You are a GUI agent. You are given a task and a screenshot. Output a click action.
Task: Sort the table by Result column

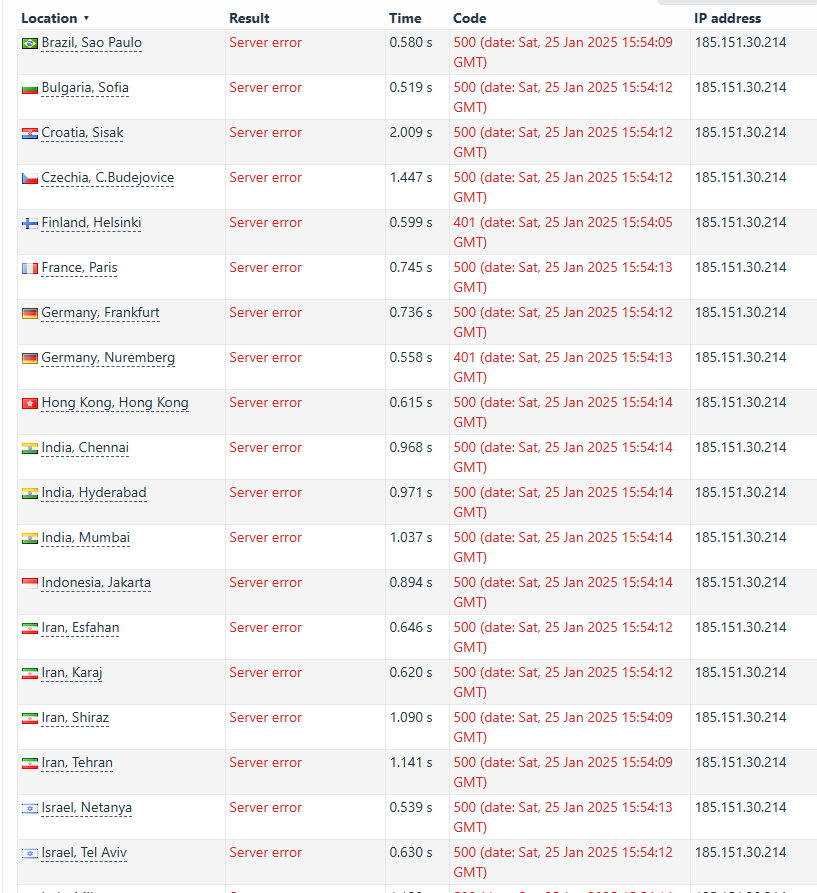[249, 18]
